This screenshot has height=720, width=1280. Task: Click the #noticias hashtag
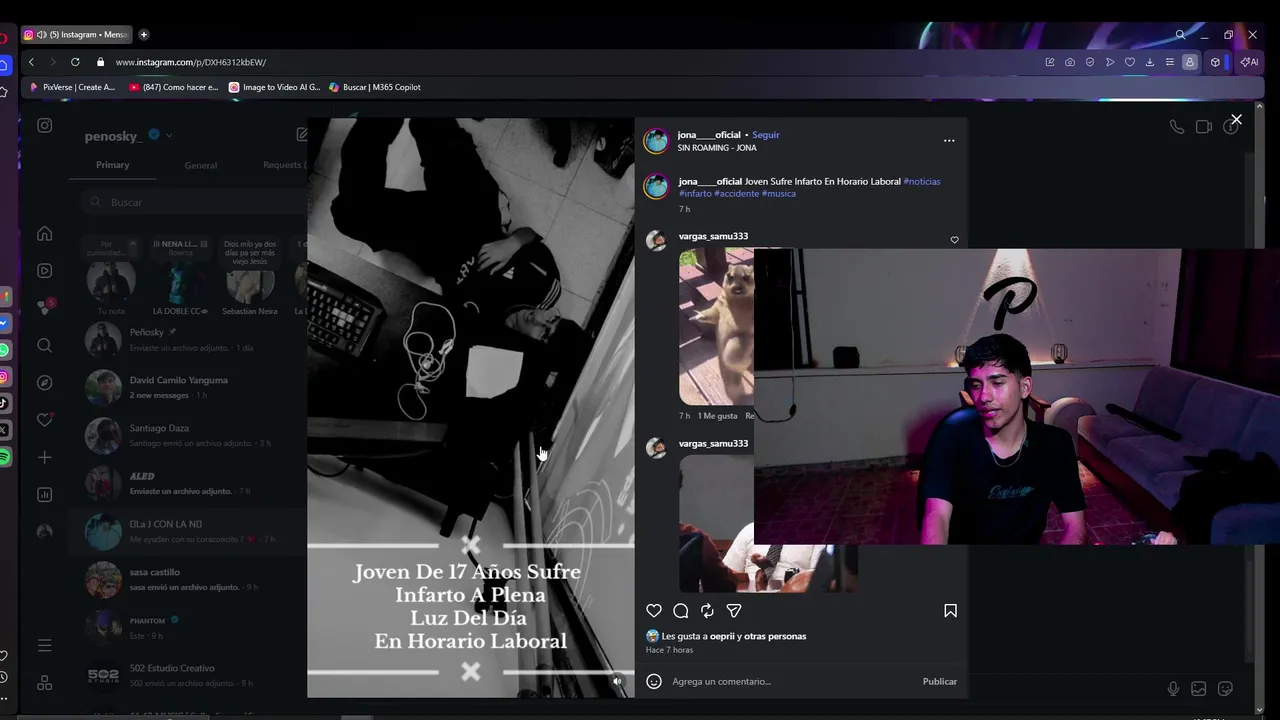[922, 181]
